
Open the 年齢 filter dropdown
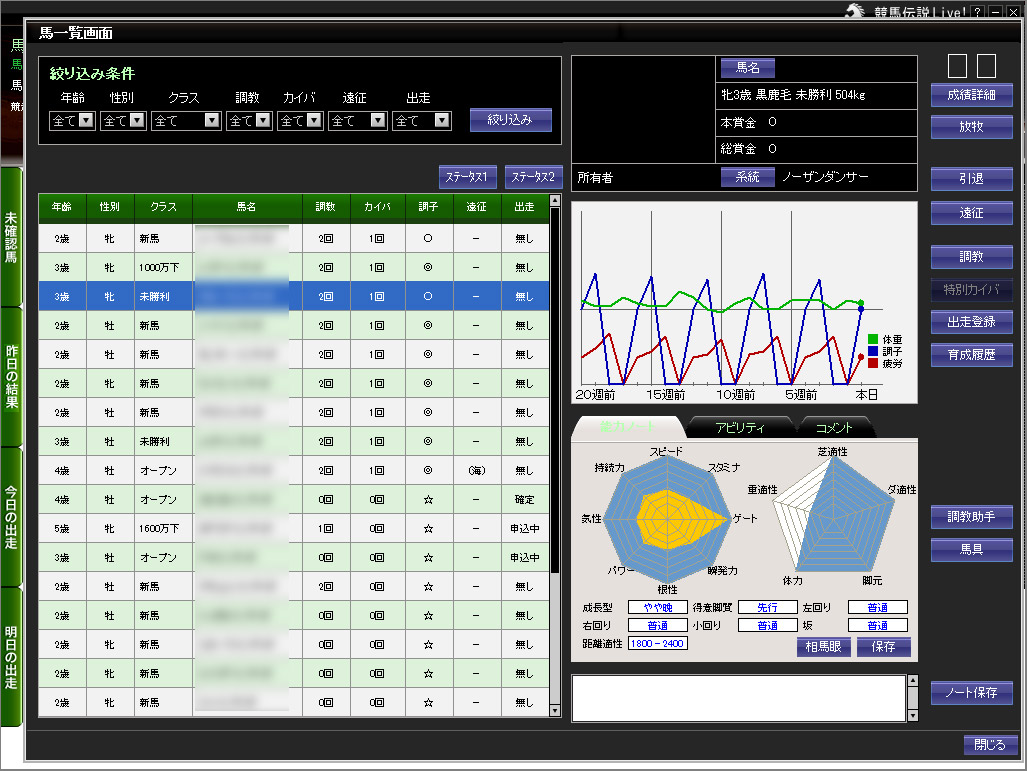[86, 121]
